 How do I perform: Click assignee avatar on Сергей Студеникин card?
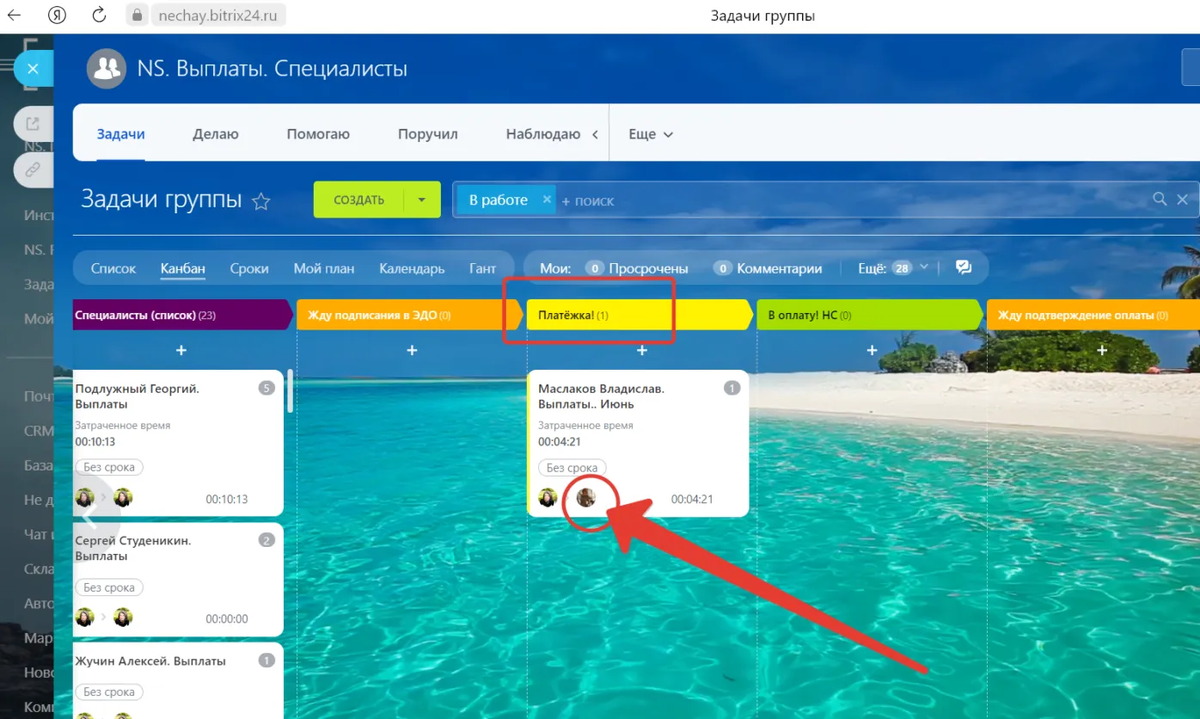(123, 618)
